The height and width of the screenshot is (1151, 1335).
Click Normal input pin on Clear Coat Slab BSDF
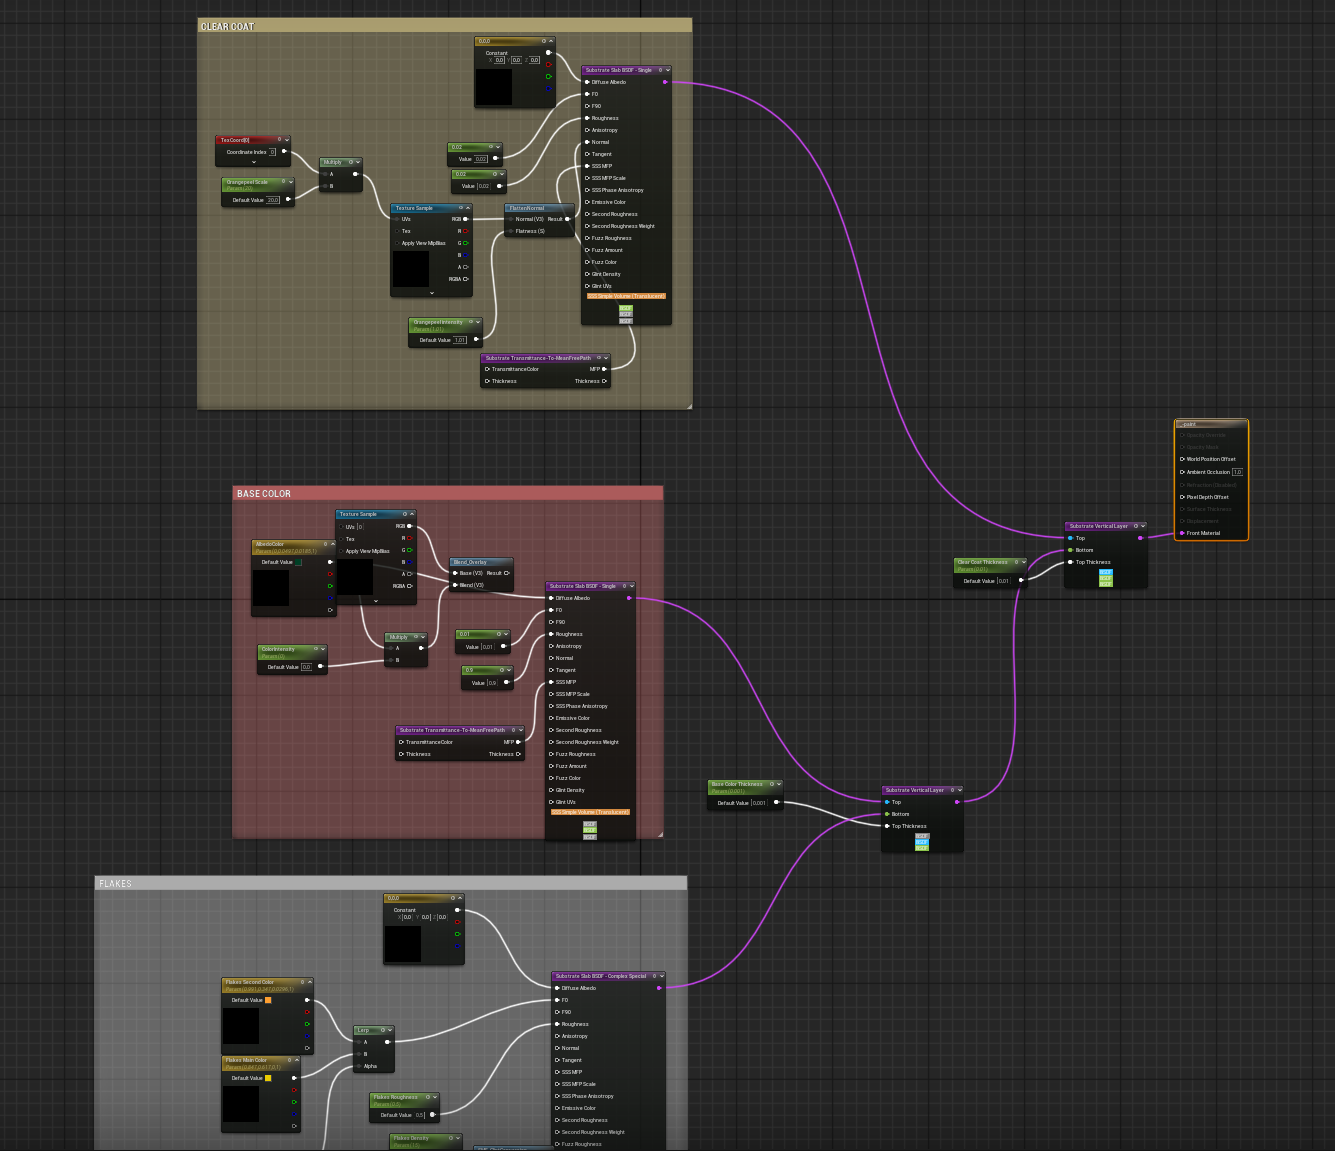[587, 142]
